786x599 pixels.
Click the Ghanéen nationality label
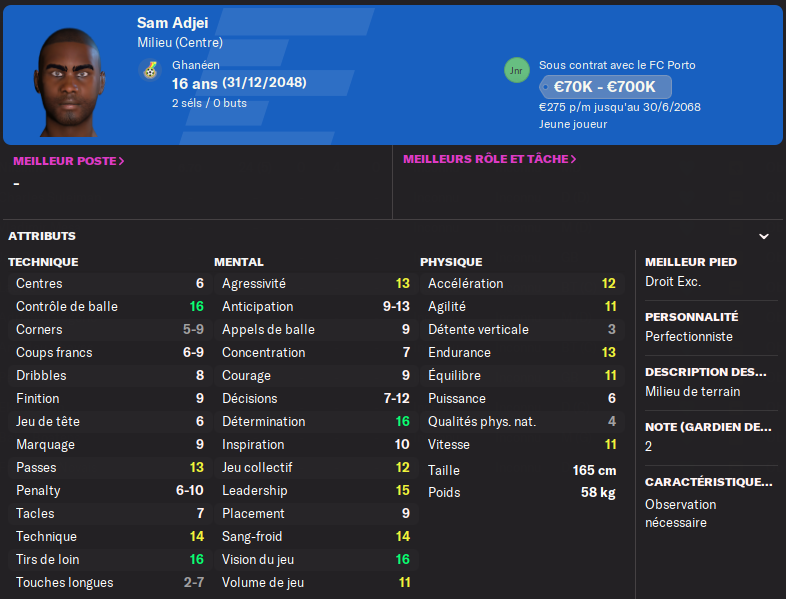point(195,65)
